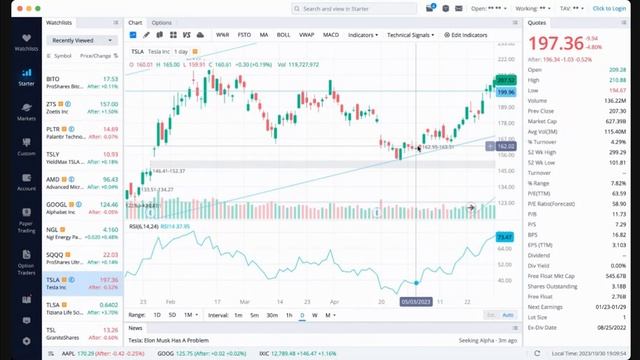Toggle the blue chart checkbox icon

coord(133,35)
